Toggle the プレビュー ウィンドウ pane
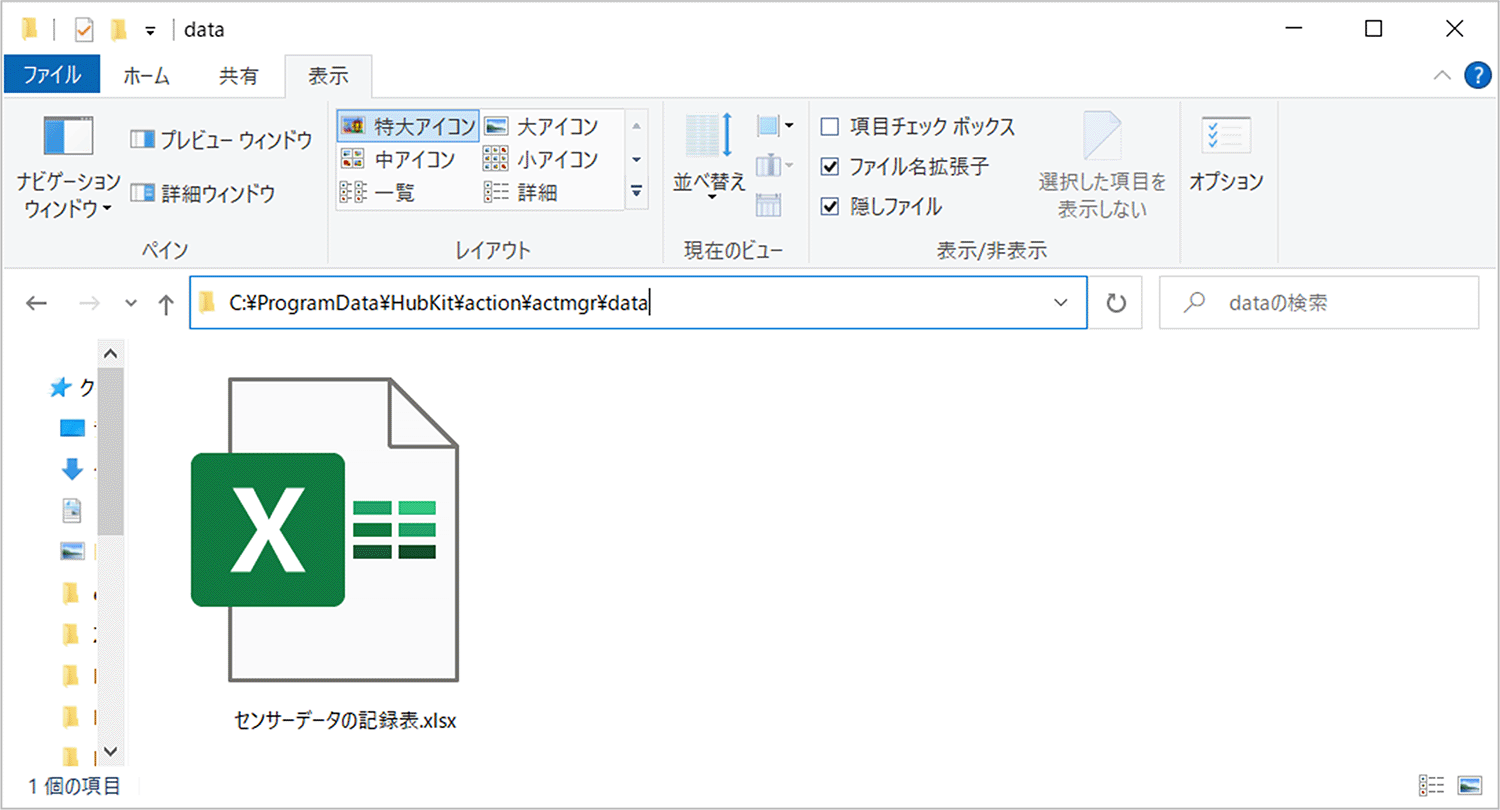 (x=222, y=140)
